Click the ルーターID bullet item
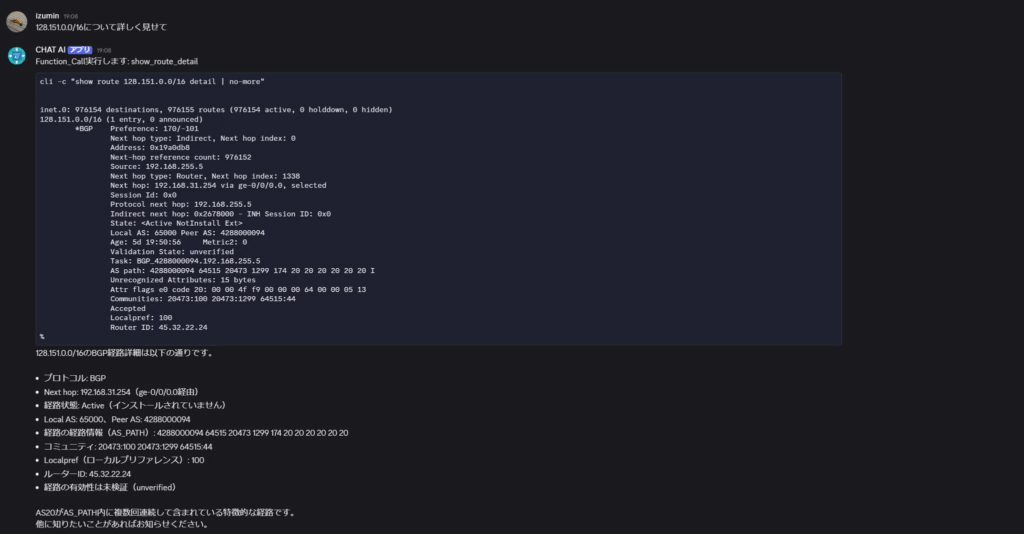 [x=87, y=474]
